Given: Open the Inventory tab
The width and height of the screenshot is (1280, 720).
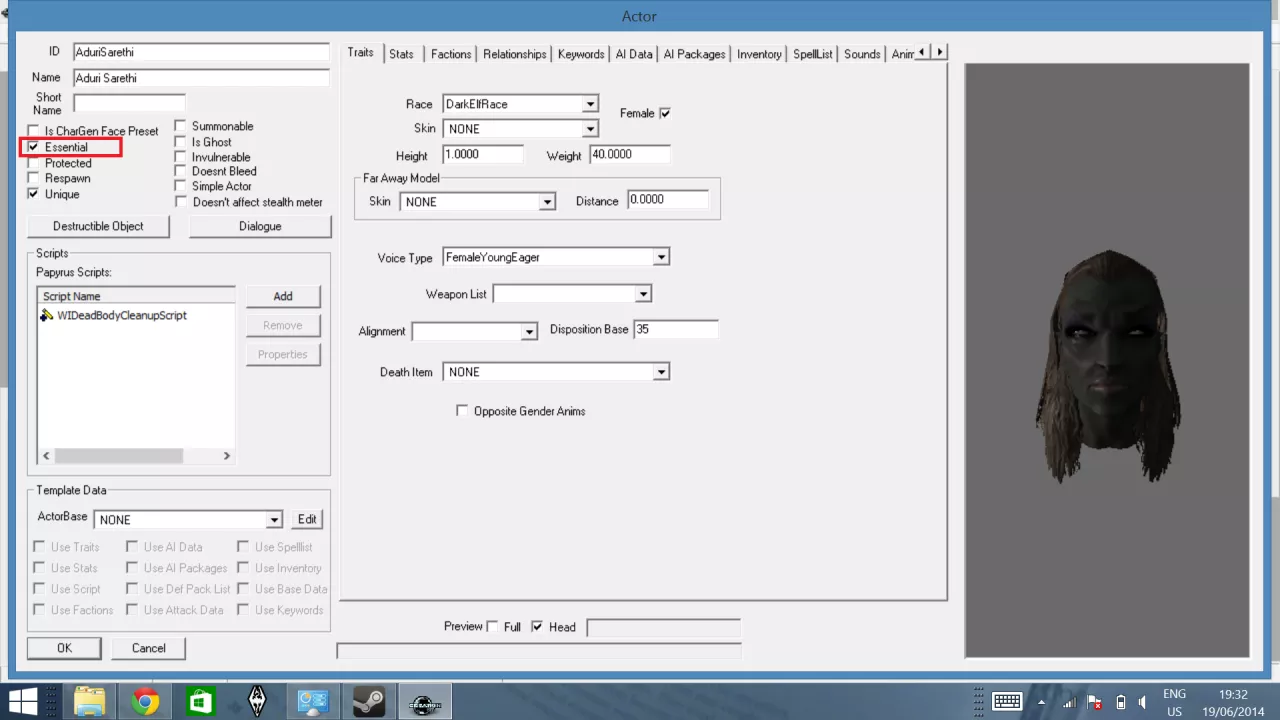Looking at the screenshot, I should (759, 54).
